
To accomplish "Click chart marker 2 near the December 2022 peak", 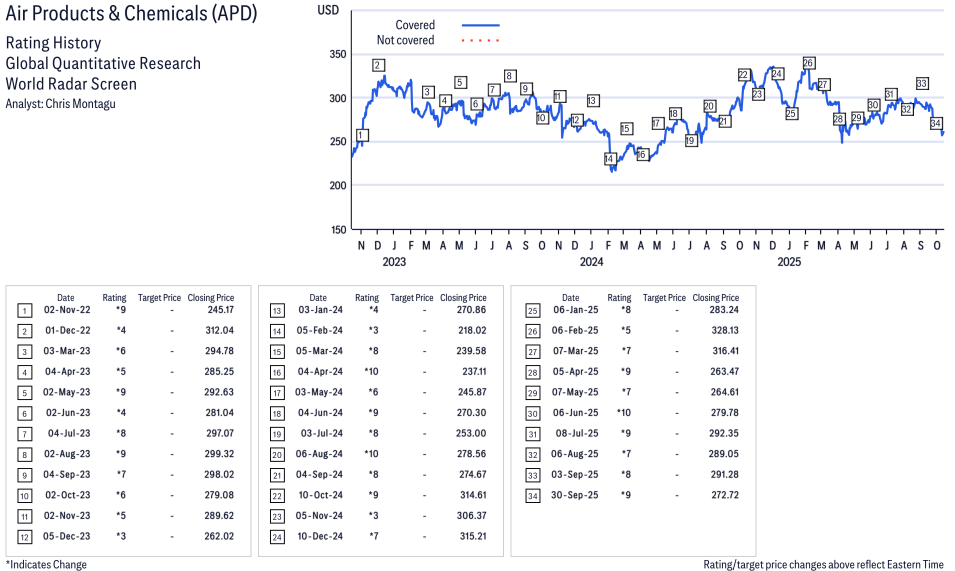I will 378,66.
